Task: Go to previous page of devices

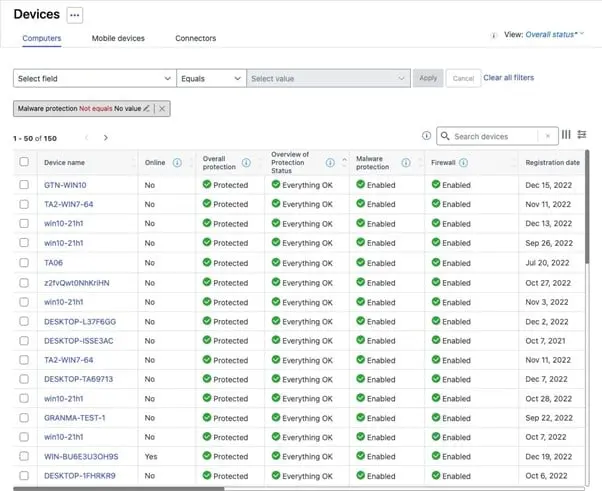Action: pos(86,138)
